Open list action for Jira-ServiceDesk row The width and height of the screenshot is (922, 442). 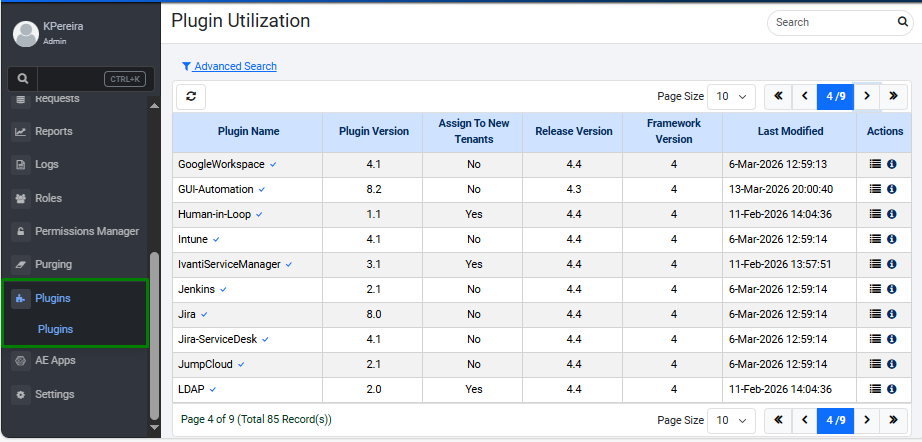tap(875, 339)
